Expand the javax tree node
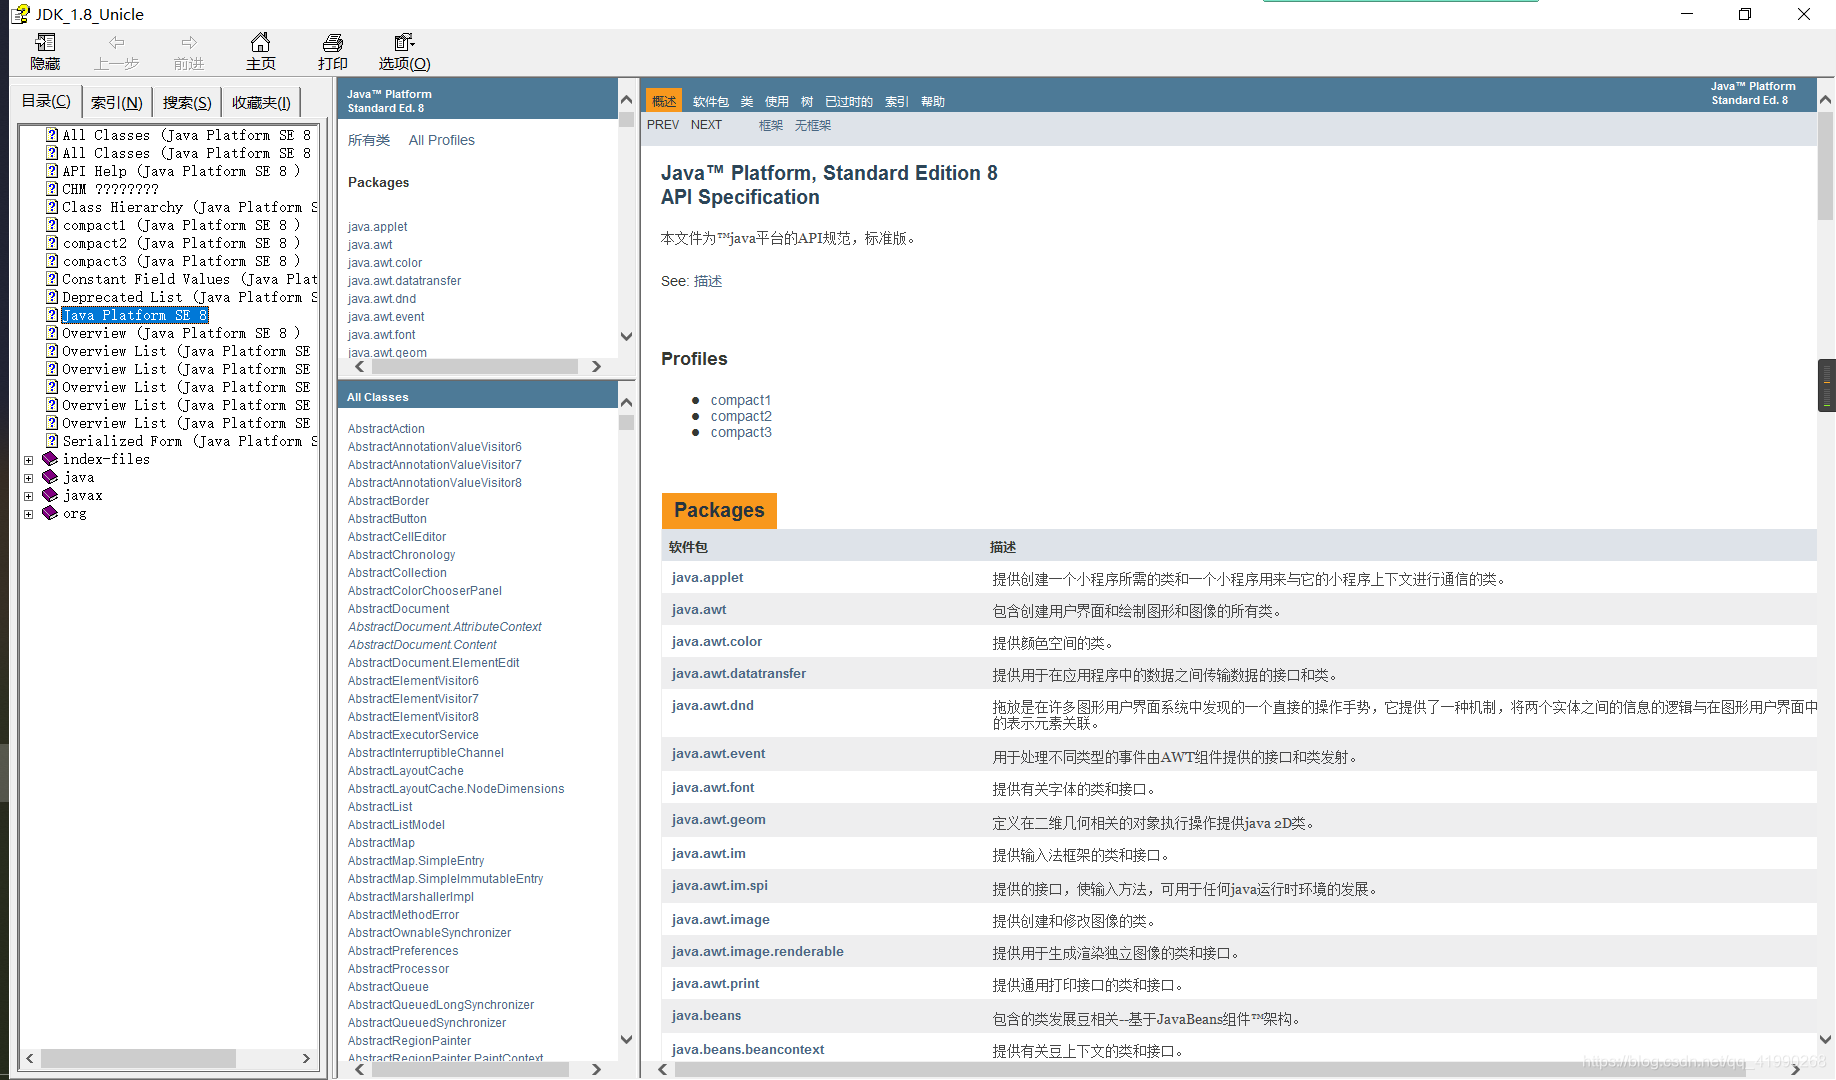 pyautogui.click(x=29, y=496)
